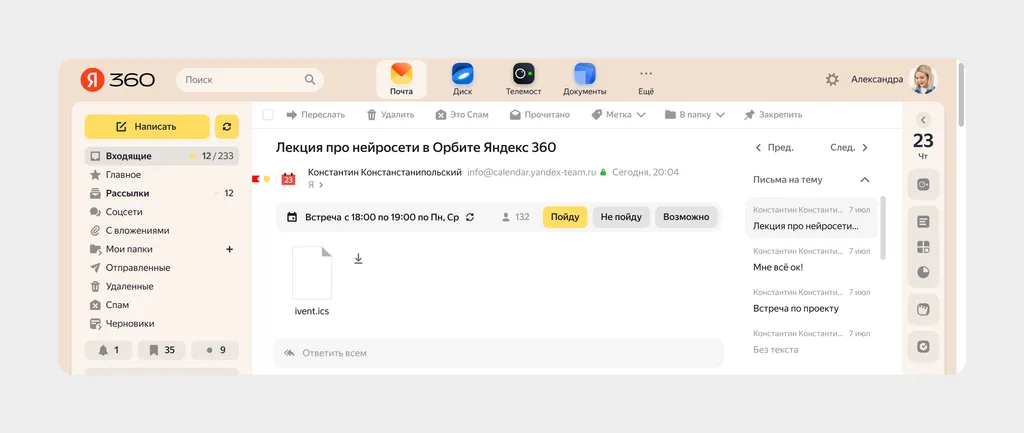Click the search magnifier icon
The height and width of the screenshot is (433, 1024).
tap(310, 80)
